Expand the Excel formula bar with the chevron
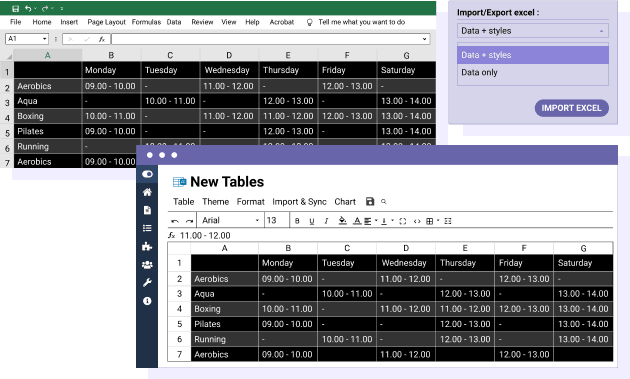 tap(425, 39)
